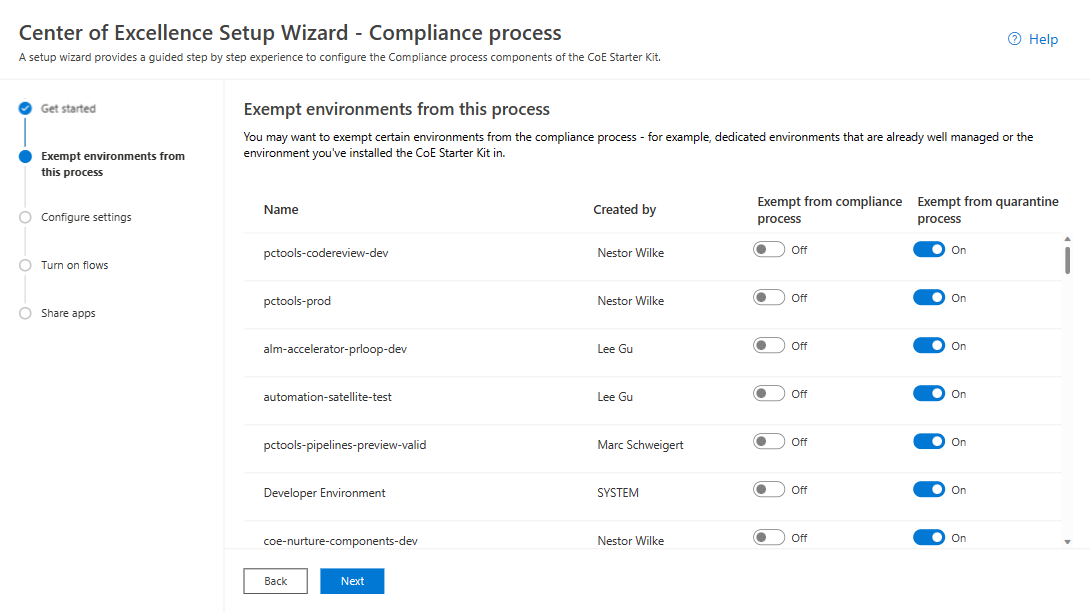Go to the Share apps step
The height and width of the screenshot is (613, 1090).
click(68, 313)
